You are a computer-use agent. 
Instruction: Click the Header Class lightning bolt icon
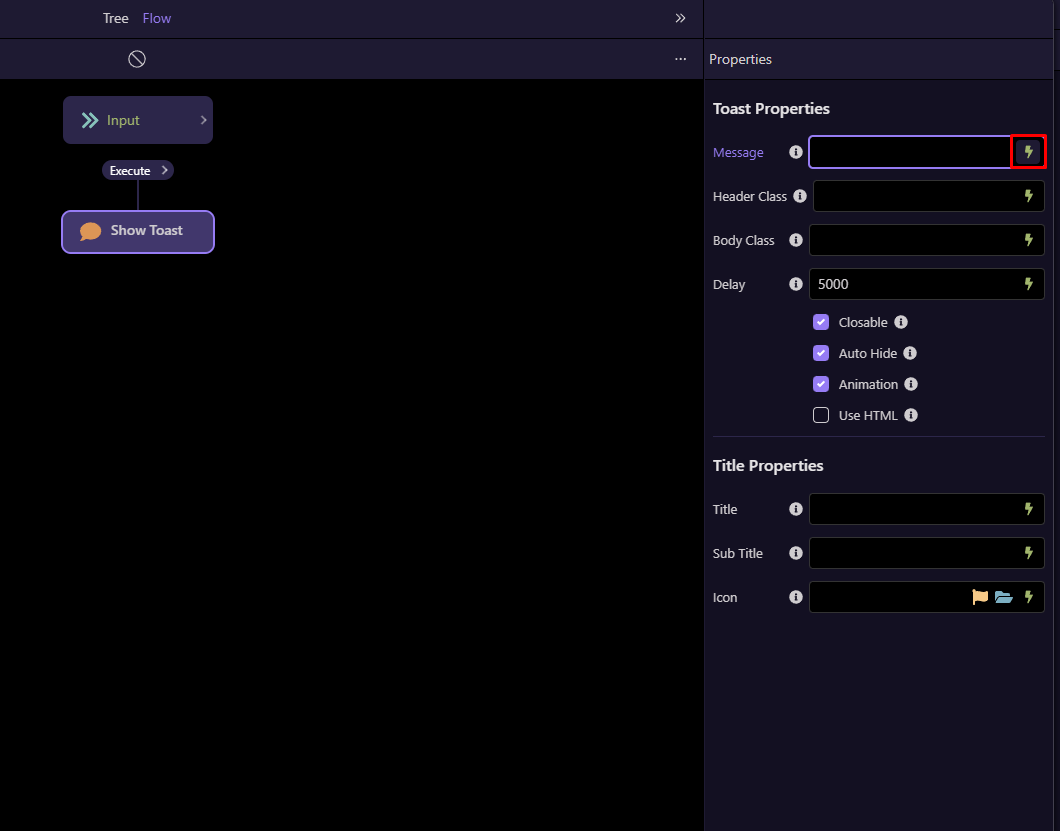[x=1028, y=196]
